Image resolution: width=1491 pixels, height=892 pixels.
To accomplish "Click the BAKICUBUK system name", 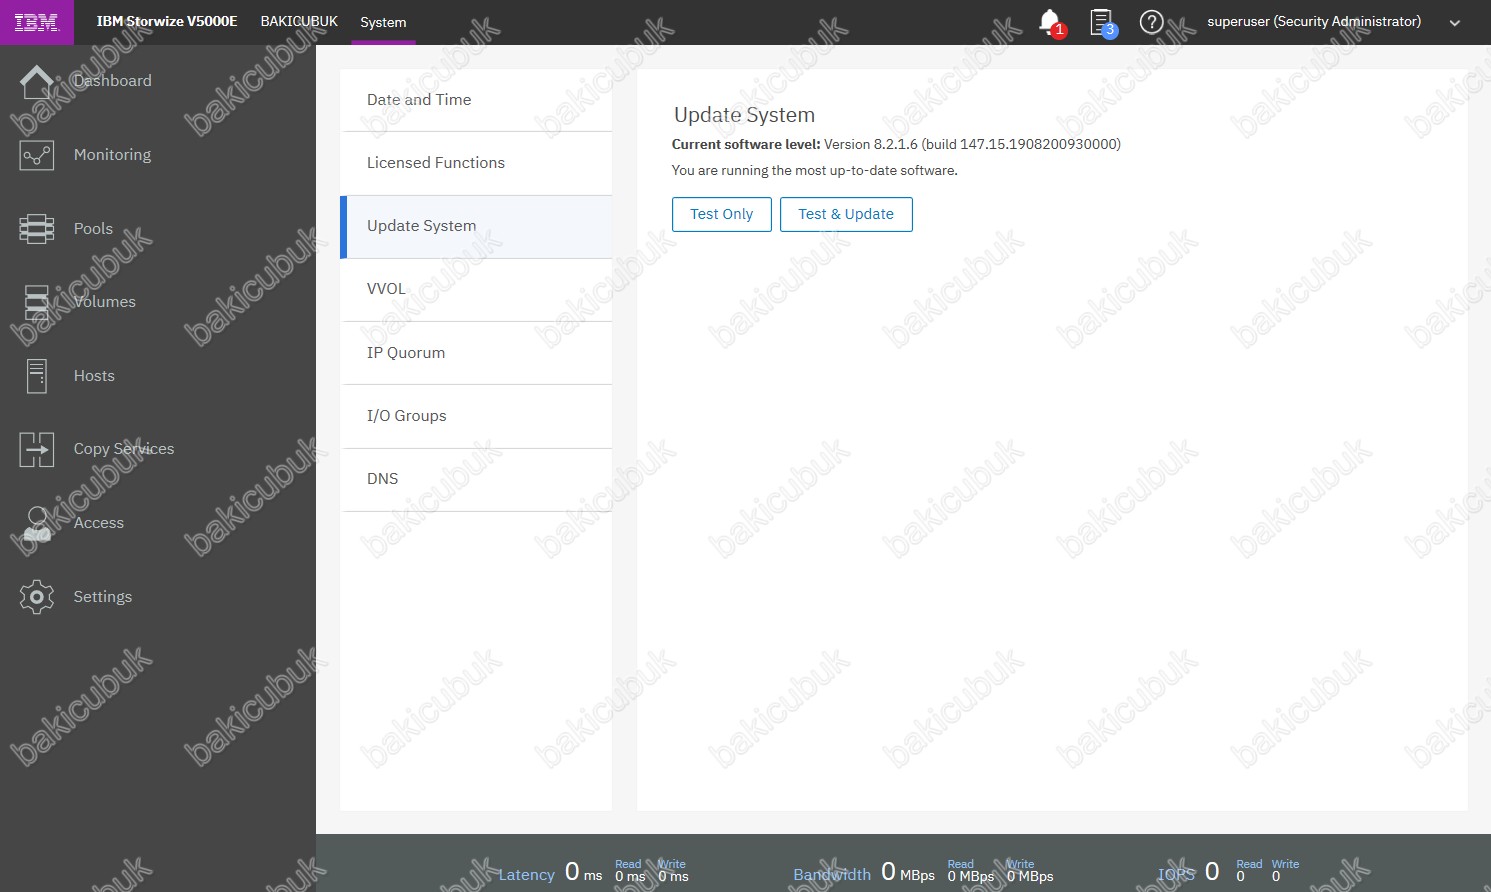I will click(299, 21).
